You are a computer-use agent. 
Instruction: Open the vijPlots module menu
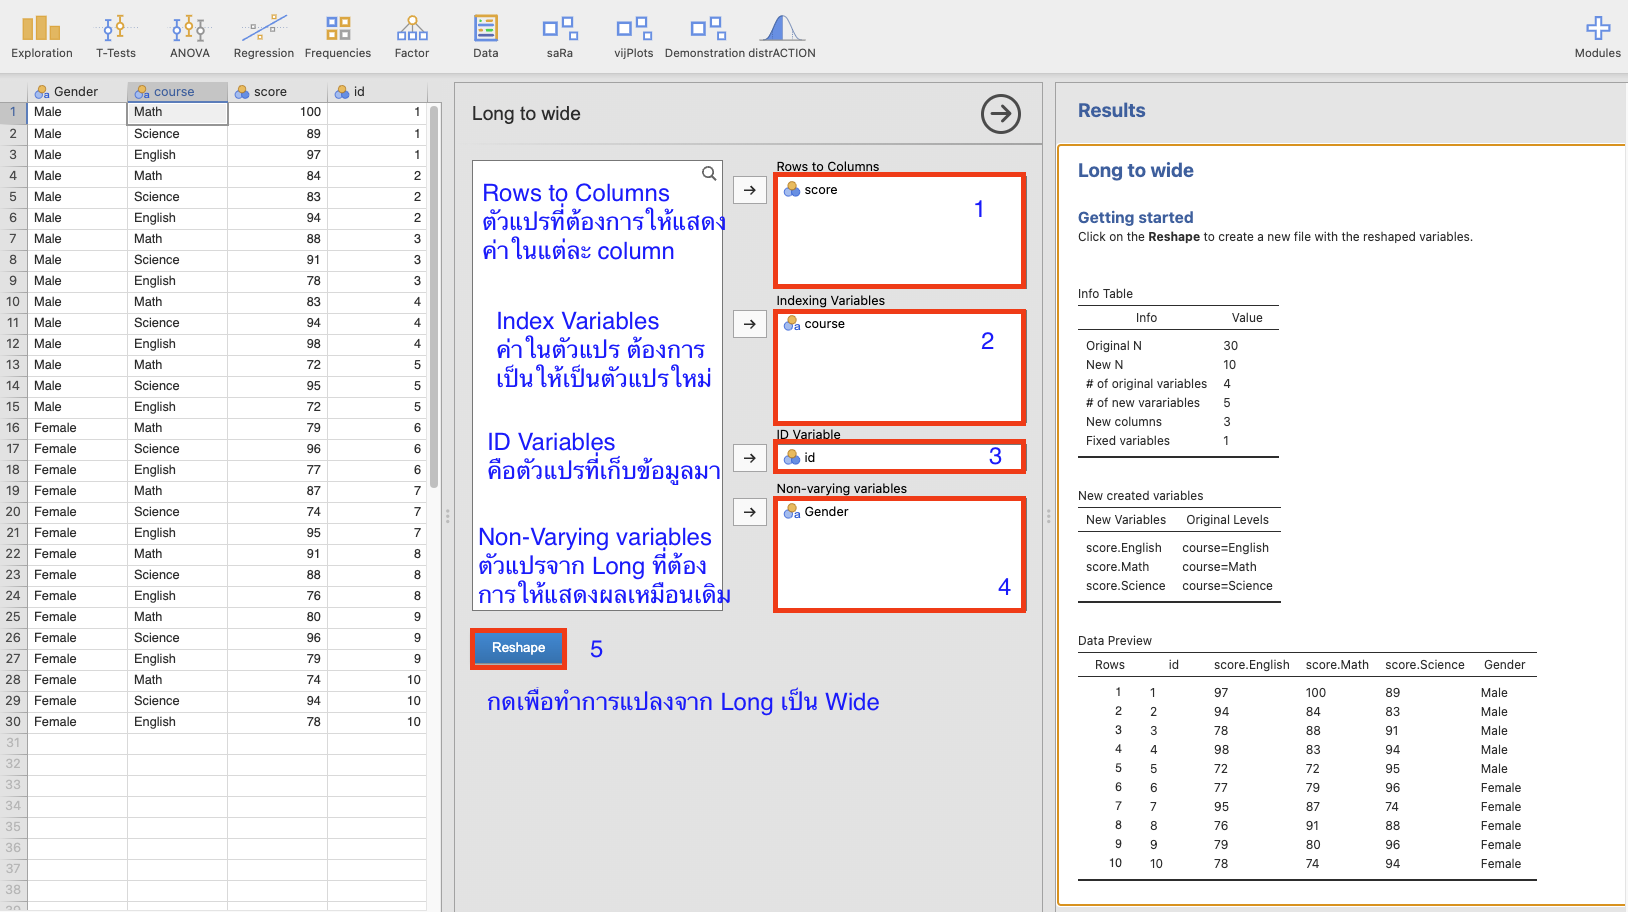(633, 37)
